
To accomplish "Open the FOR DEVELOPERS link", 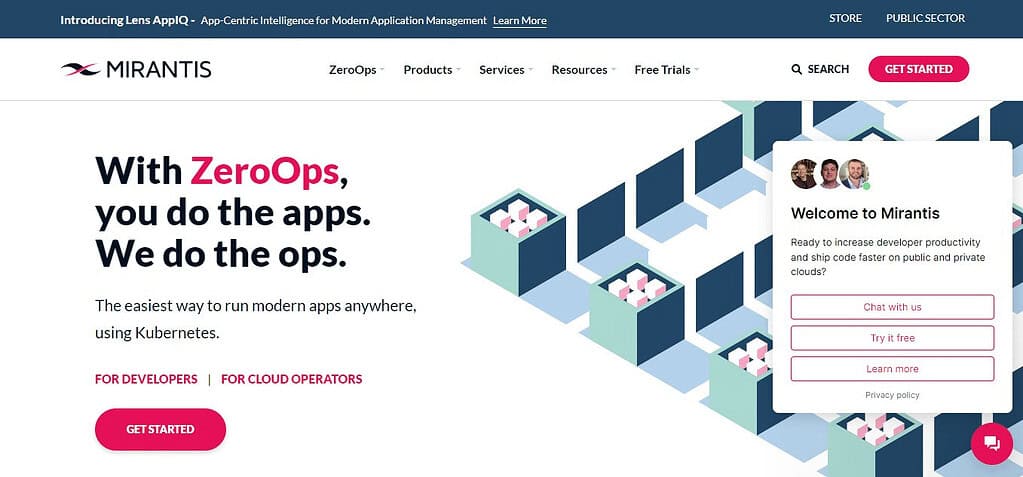I will [146, 379].
